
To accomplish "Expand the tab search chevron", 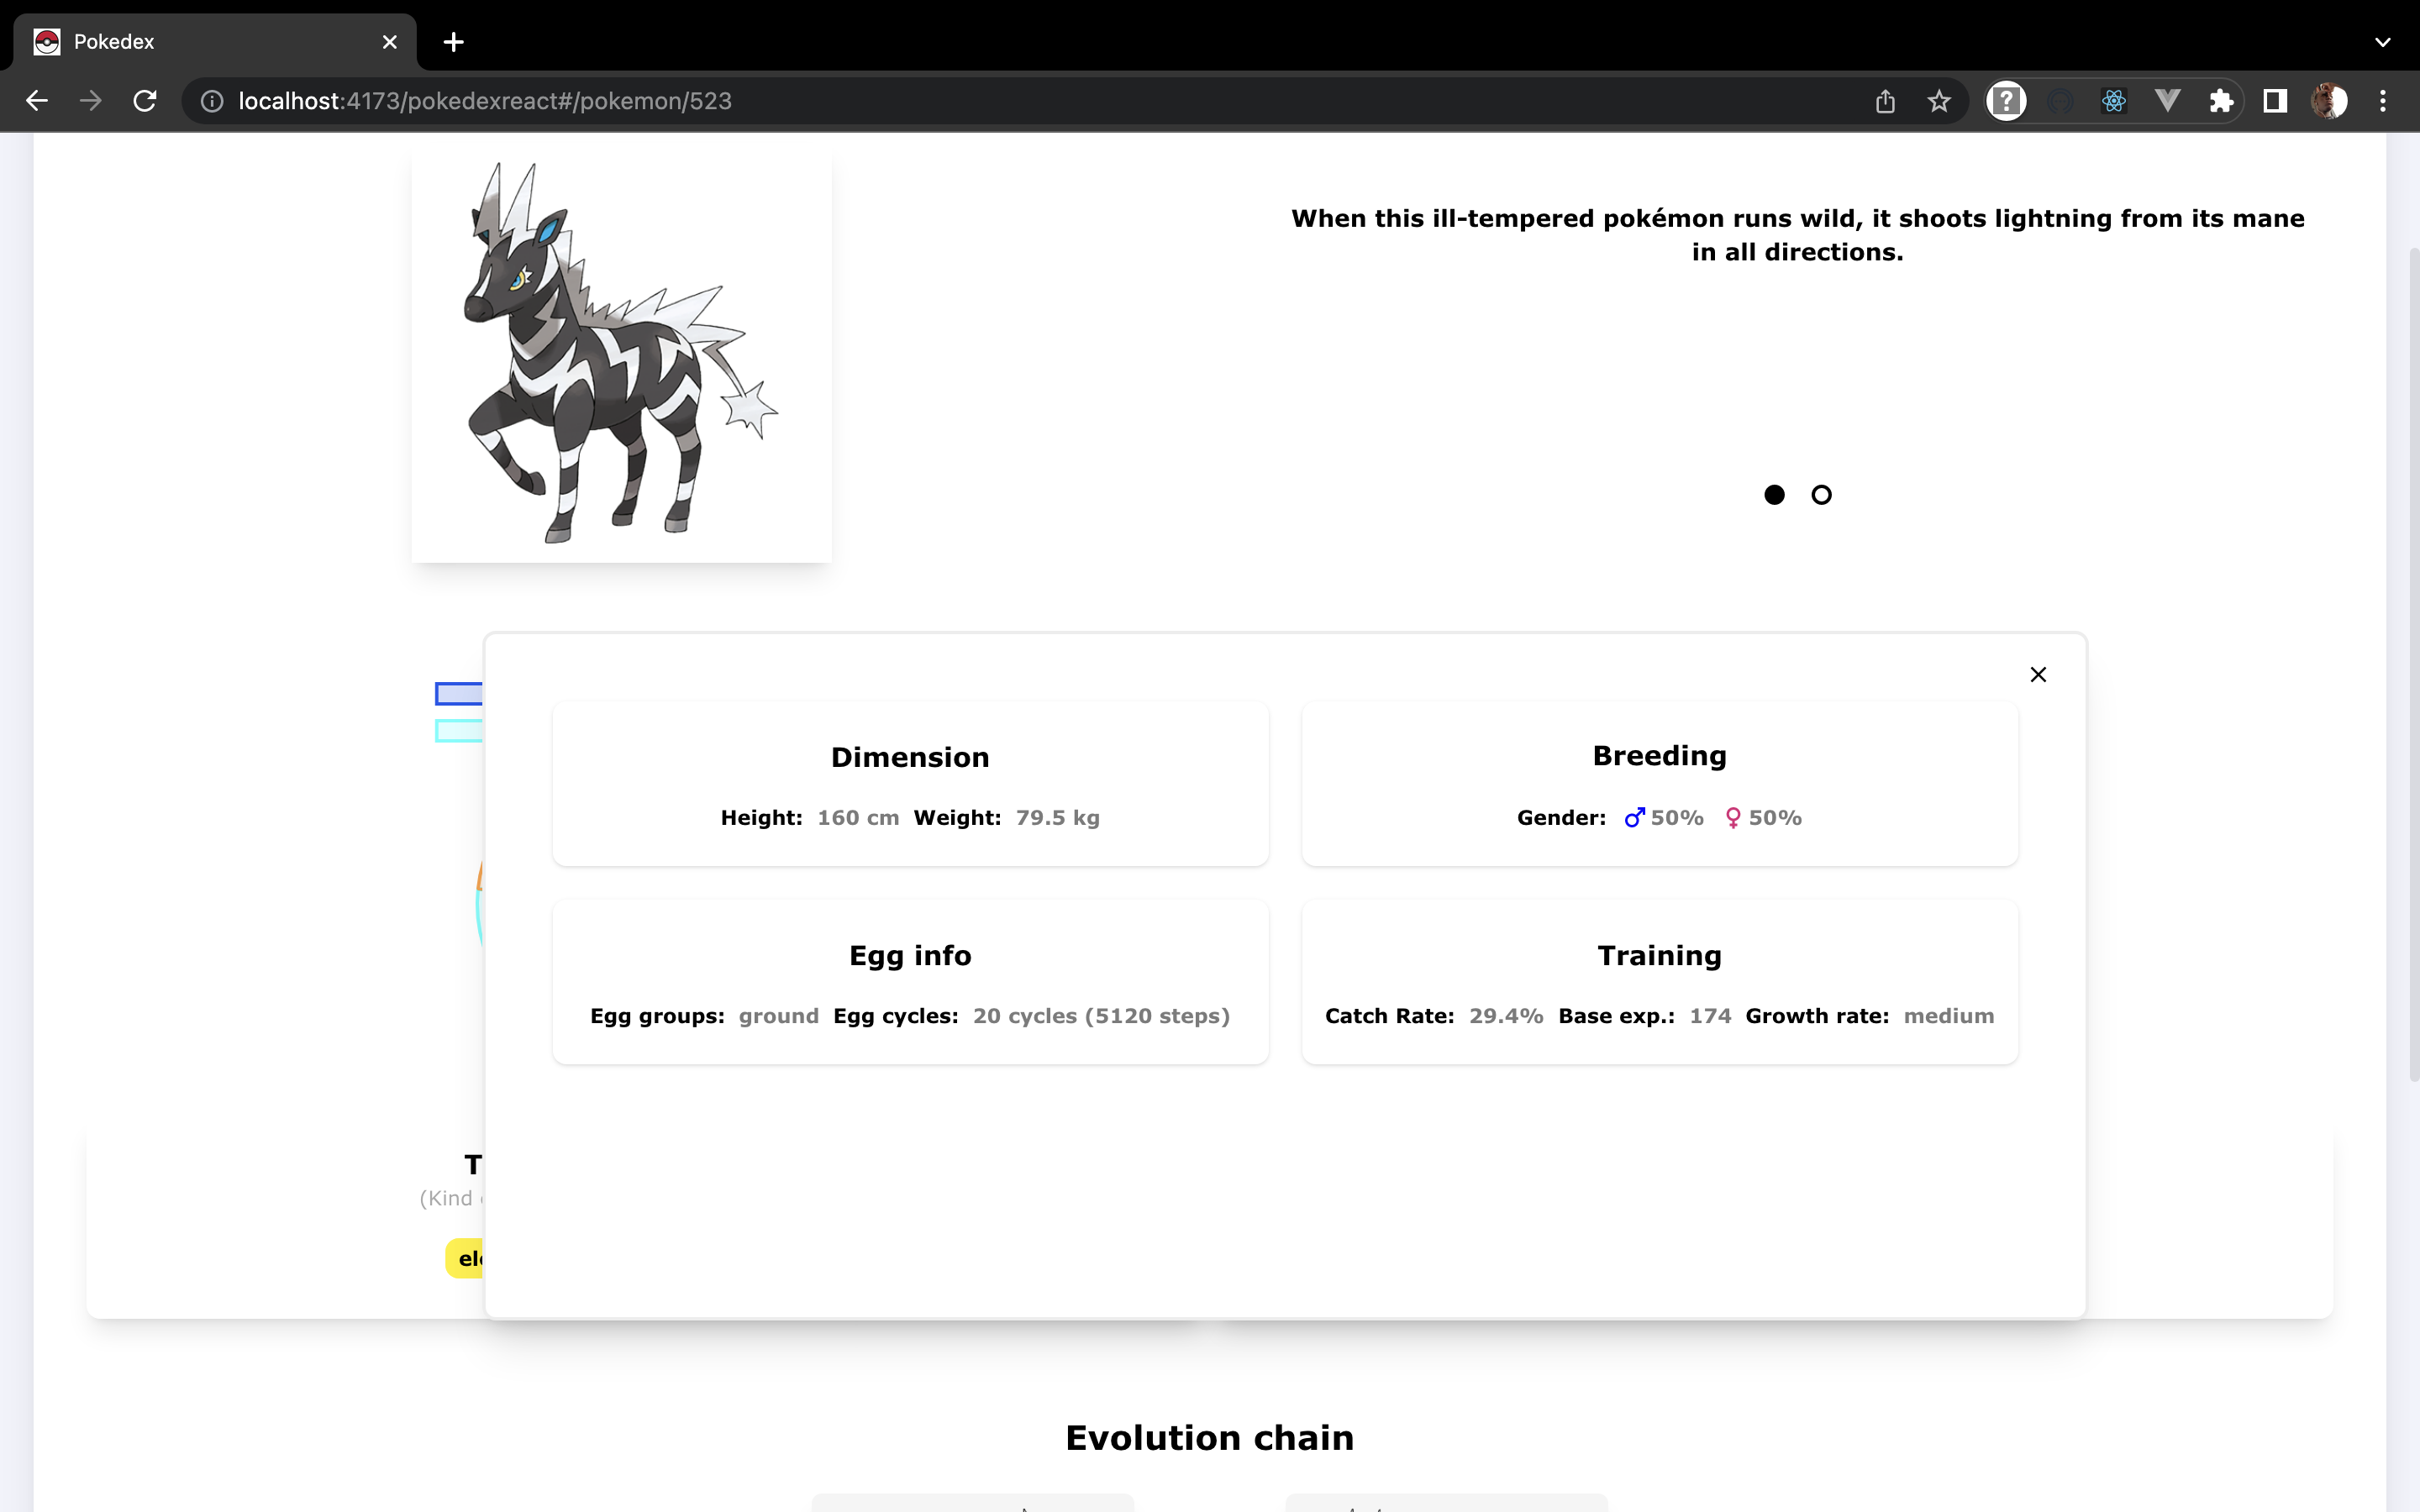I will pos(2383,42).
